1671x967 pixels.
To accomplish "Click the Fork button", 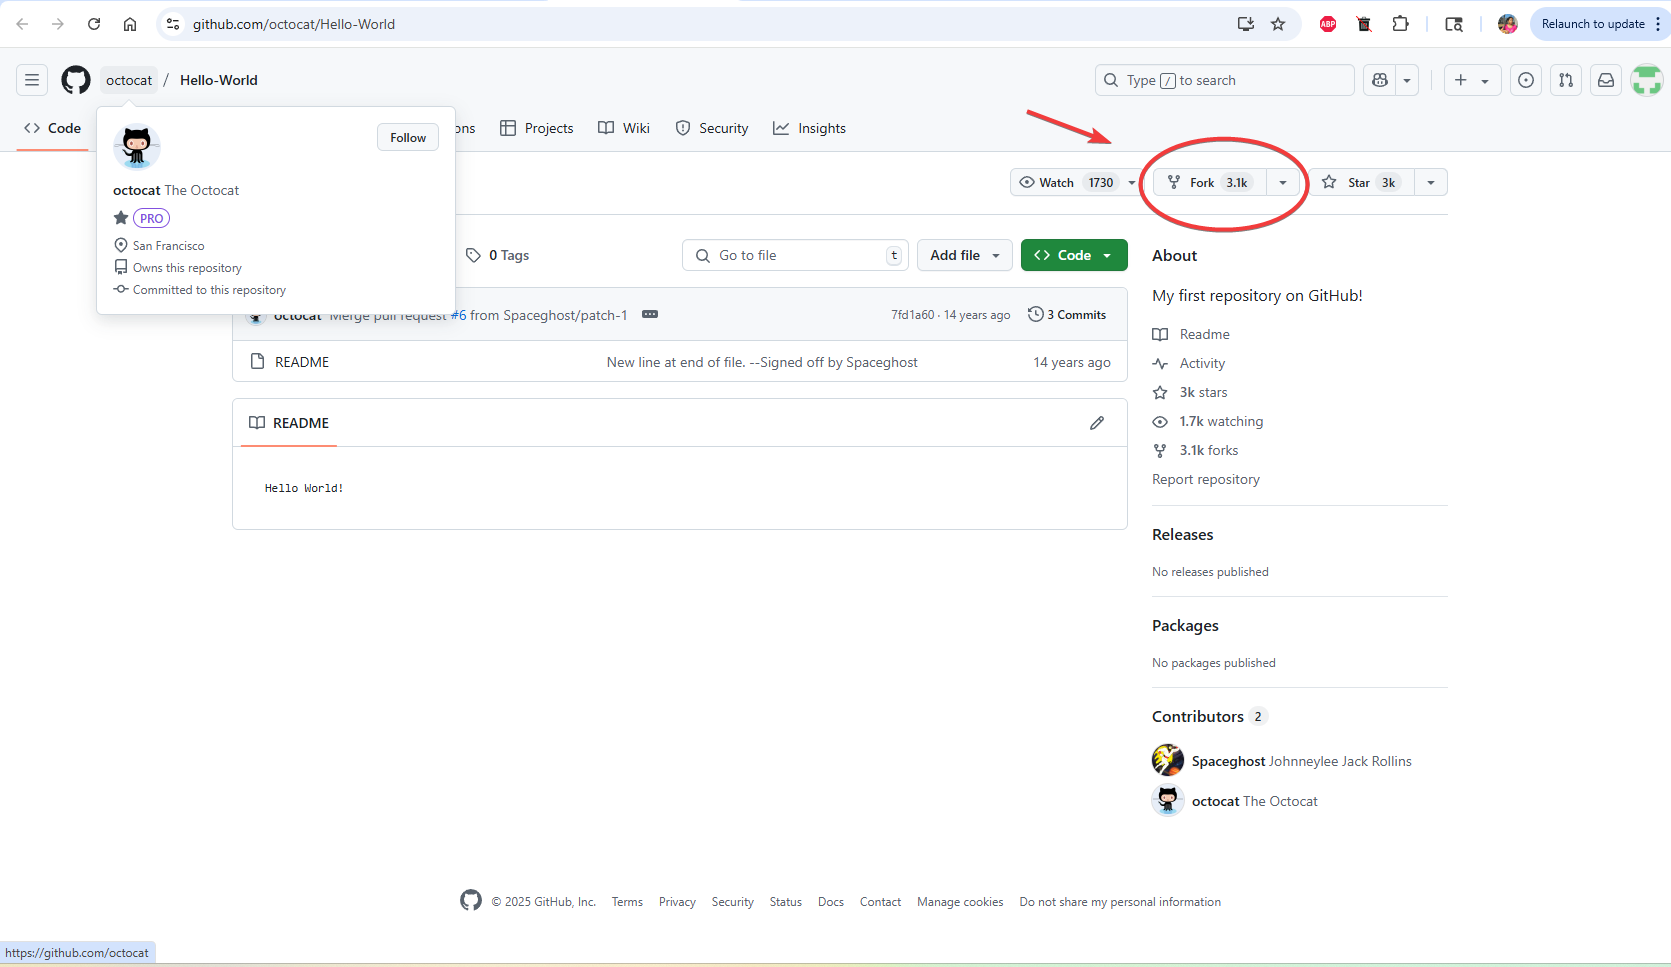I will [x=1210, y=182].
